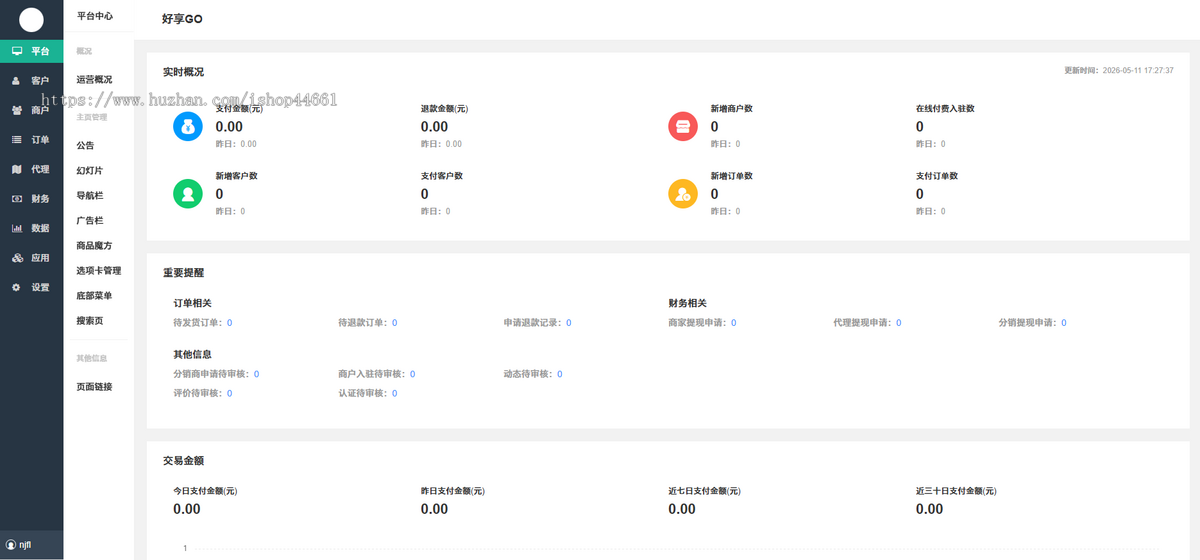The height and width of the screenshot is (560, 1200).
Task: Select 公告 in the submenu
Action: click(85, 145)
